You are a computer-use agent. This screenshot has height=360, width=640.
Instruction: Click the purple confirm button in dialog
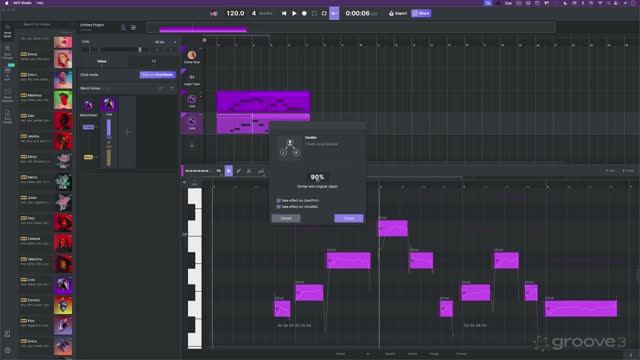click(349, 218)
